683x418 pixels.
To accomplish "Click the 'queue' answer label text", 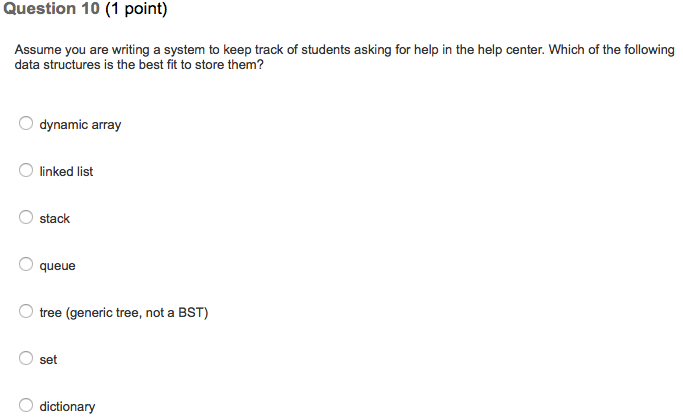I will pos(57,266).
